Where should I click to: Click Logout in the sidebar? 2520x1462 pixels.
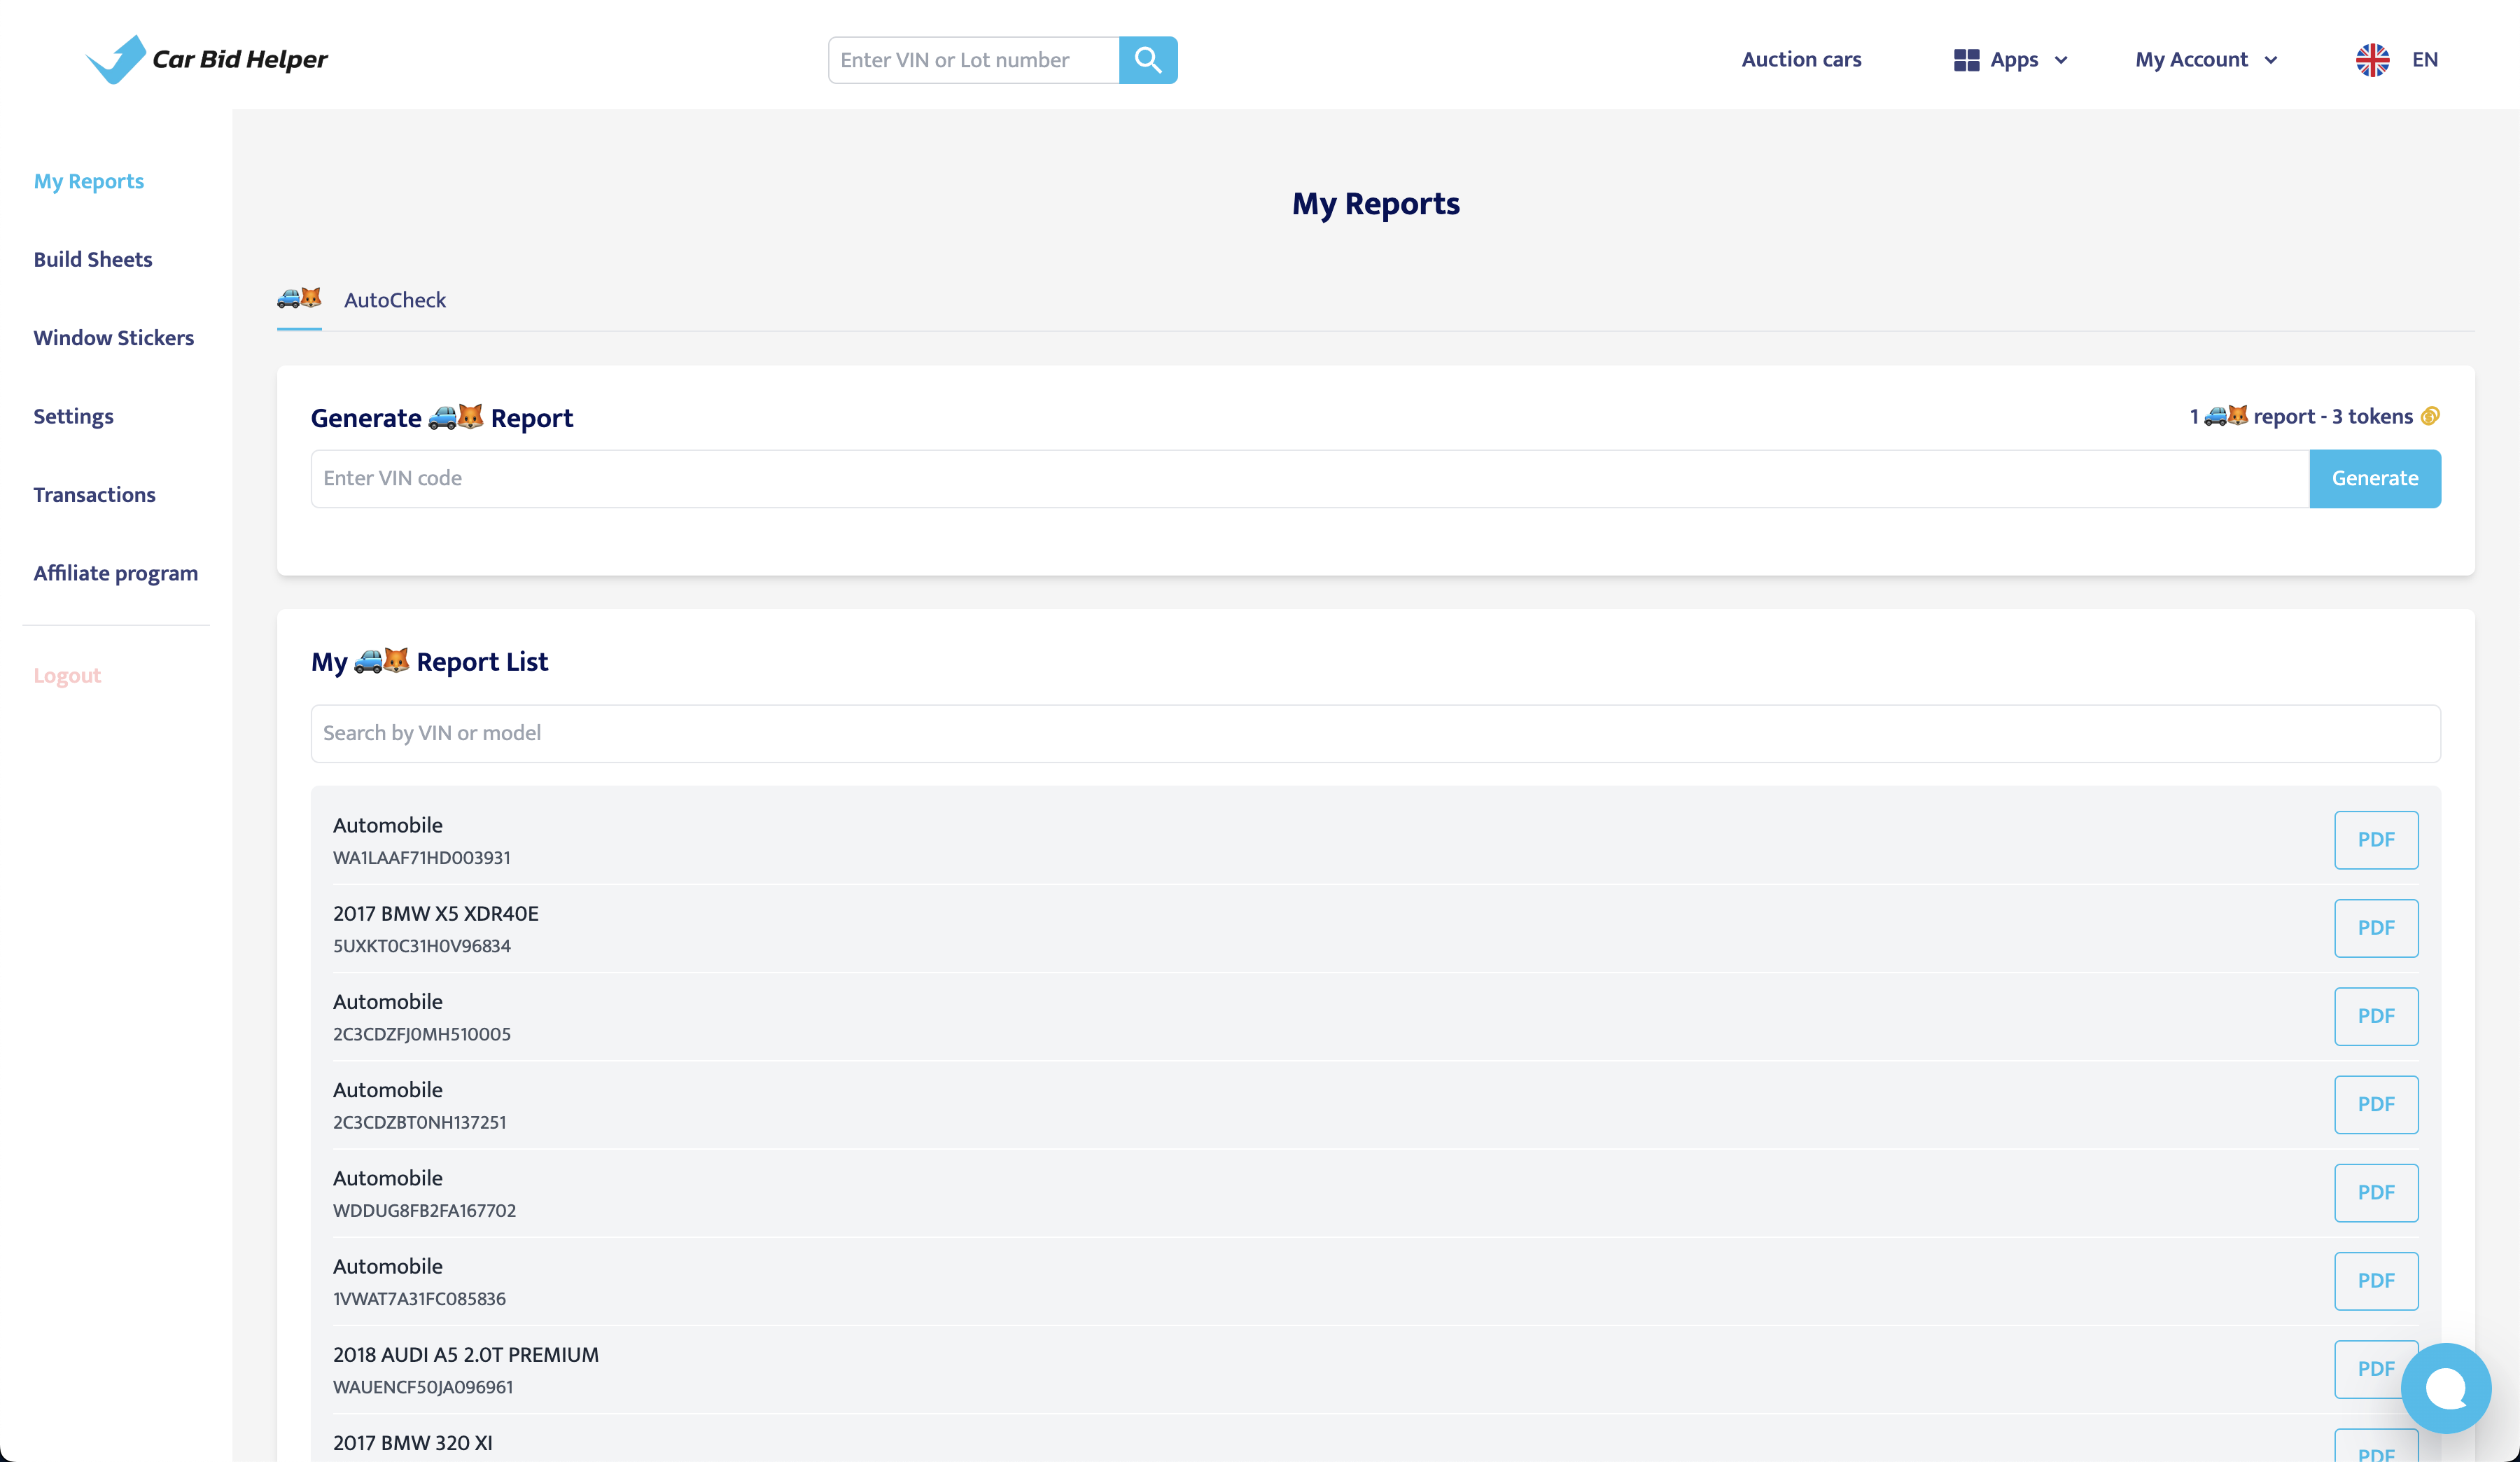coord(67,676)
